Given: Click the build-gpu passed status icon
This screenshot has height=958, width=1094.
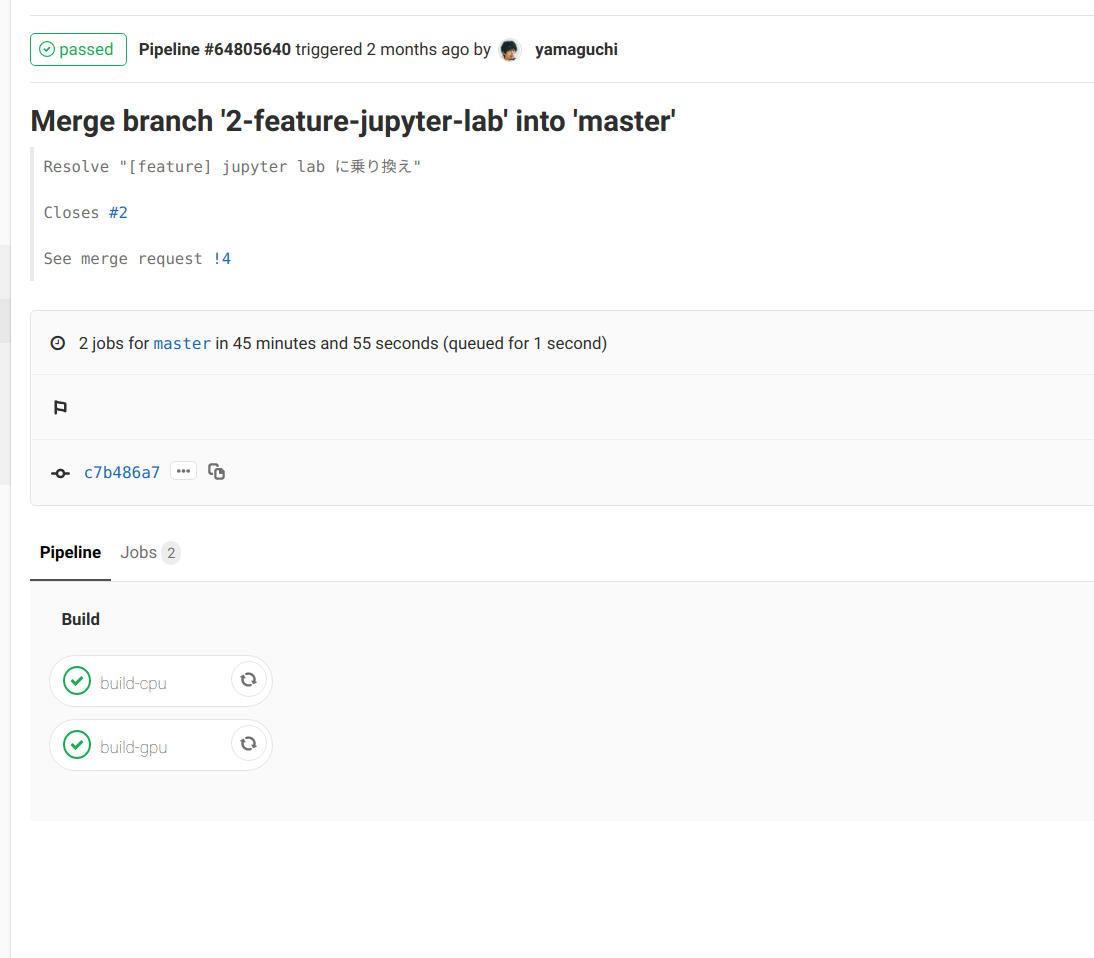Looking at the screenshot, I should pyautogui.click(x=77, y=745).
